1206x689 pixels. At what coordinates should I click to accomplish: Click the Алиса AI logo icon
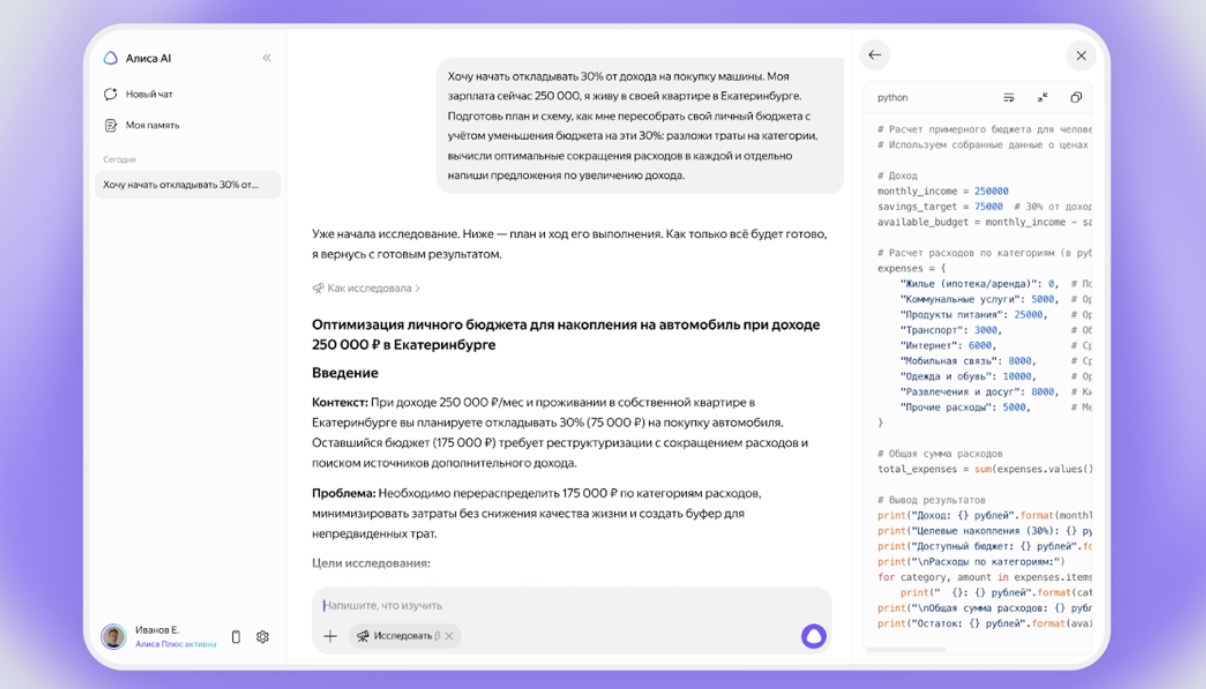[x=110, y=58]
